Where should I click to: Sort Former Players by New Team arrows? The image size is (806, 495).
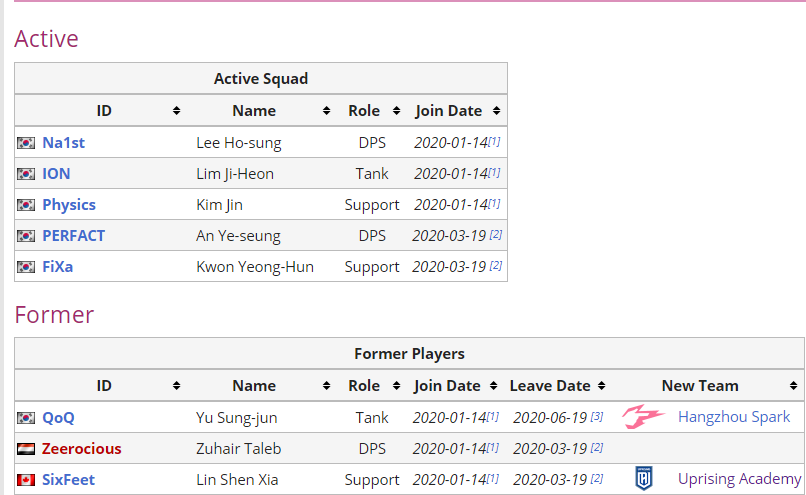[x=794, y=386]
